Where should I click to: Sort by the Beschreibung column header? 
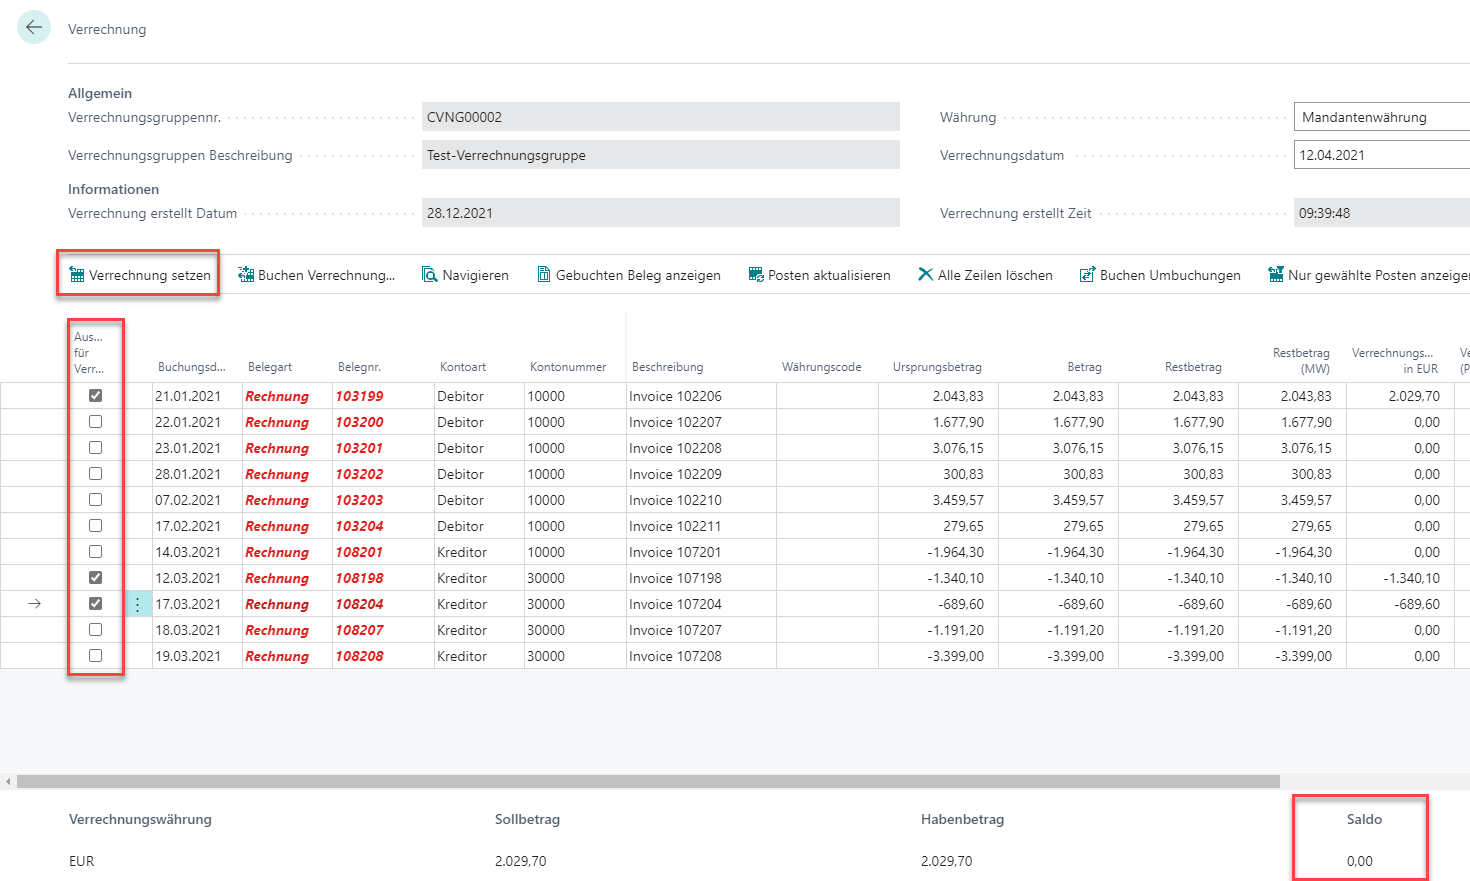coord(668,367)
